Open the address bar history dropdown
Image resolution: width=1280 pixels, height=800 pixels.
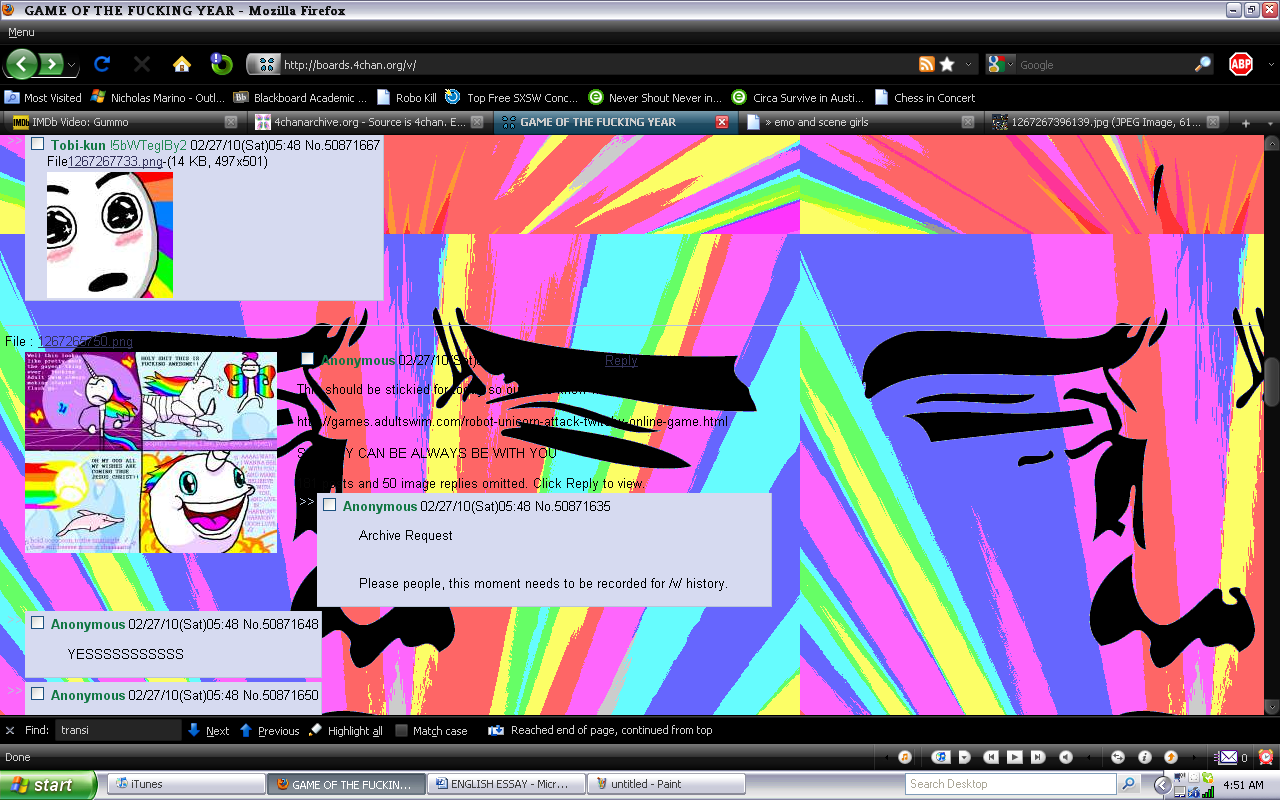pyautogui.click(x=968, y=66)
